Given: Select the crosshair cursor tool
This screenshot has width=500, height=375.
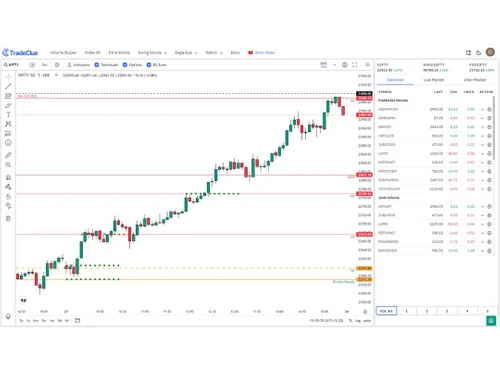Looking at the screenshot, I should pyautogui.click(x=8, y=77).
